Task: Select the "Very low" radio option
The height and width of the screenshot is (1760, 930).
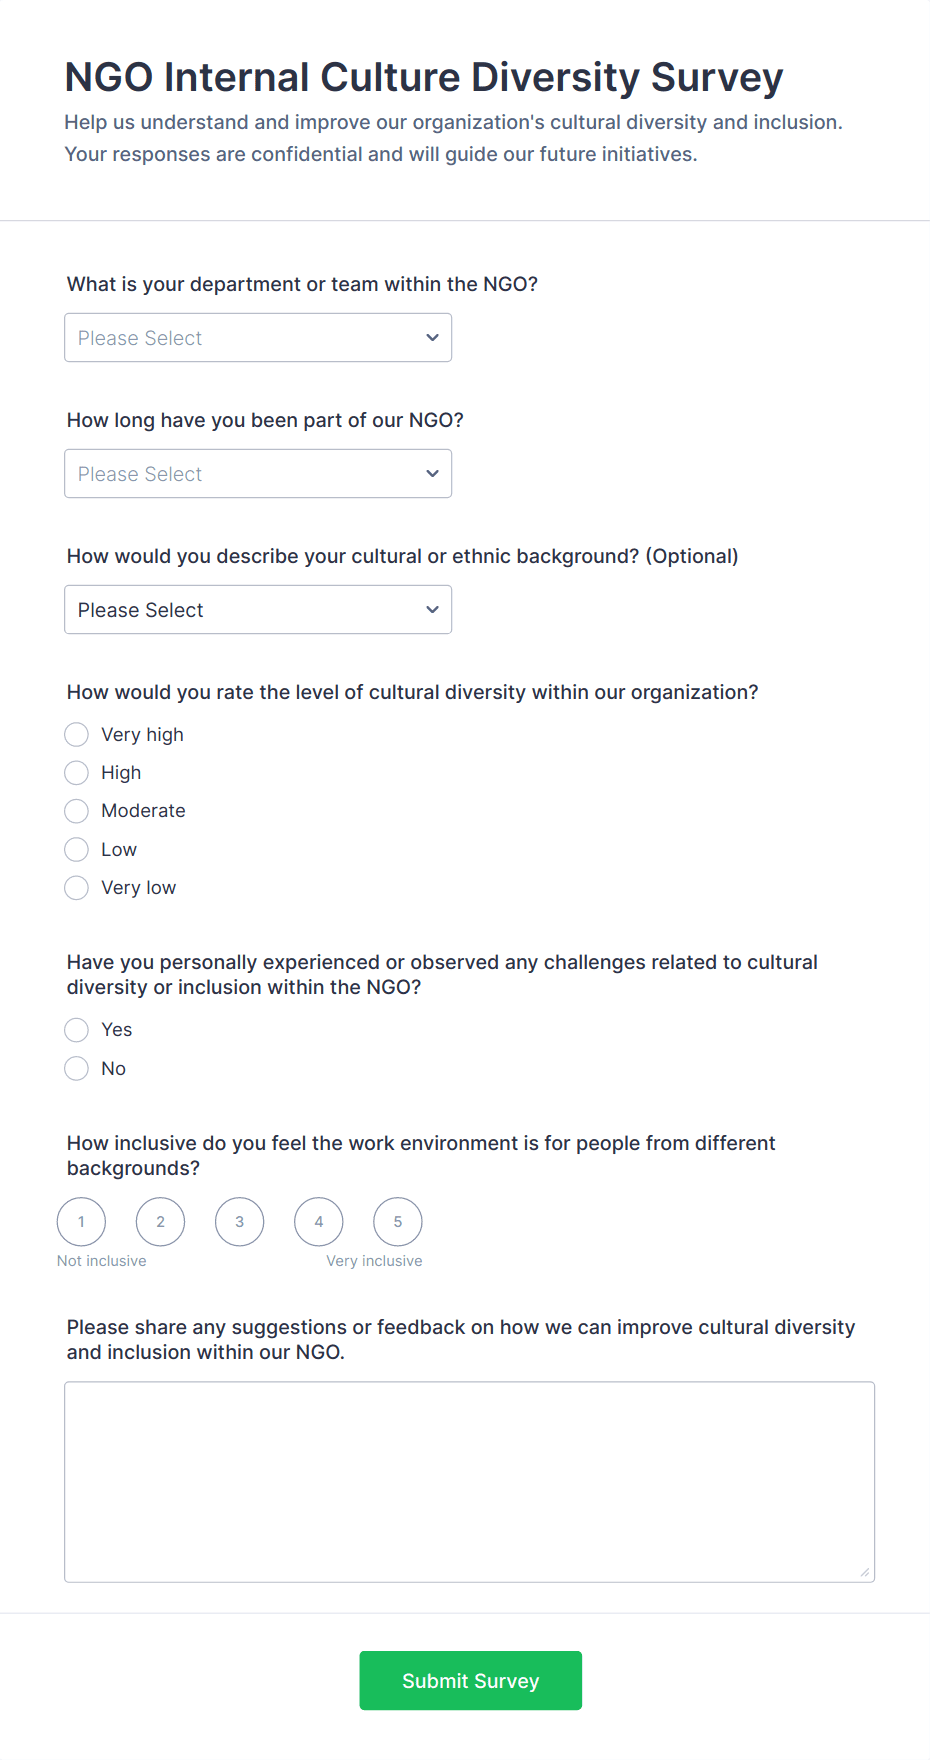Action: tap(77, 888)
